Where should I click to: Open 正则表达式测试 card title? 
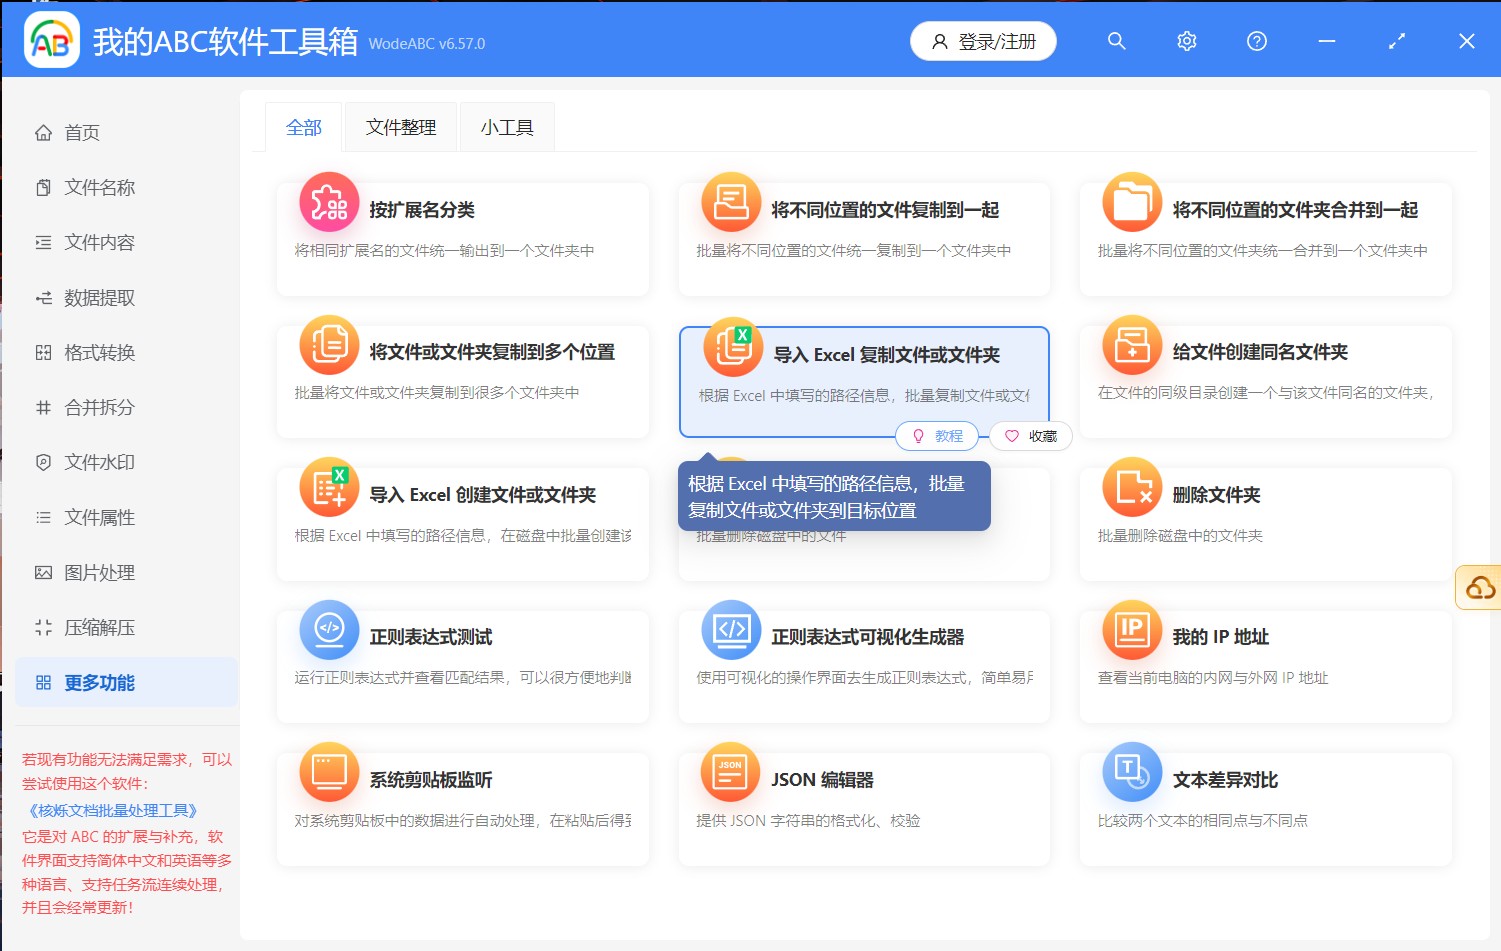tap(431, 637)
